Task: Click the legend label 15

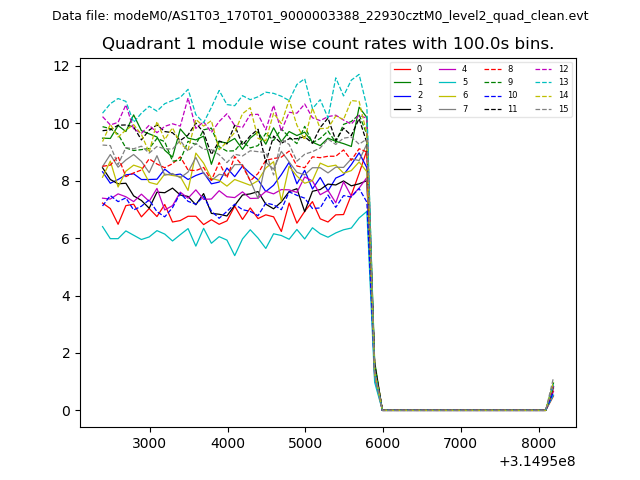Action: click(563, 108)
